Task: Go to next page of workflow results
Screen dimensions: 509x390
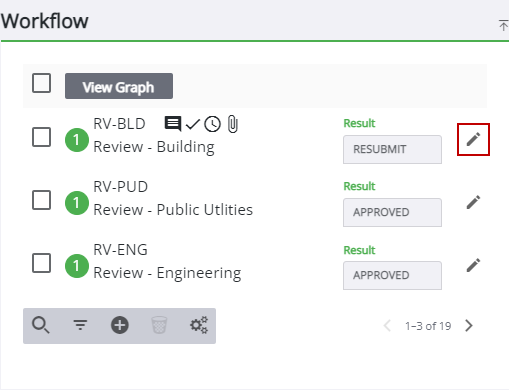Action: [469, 326]
